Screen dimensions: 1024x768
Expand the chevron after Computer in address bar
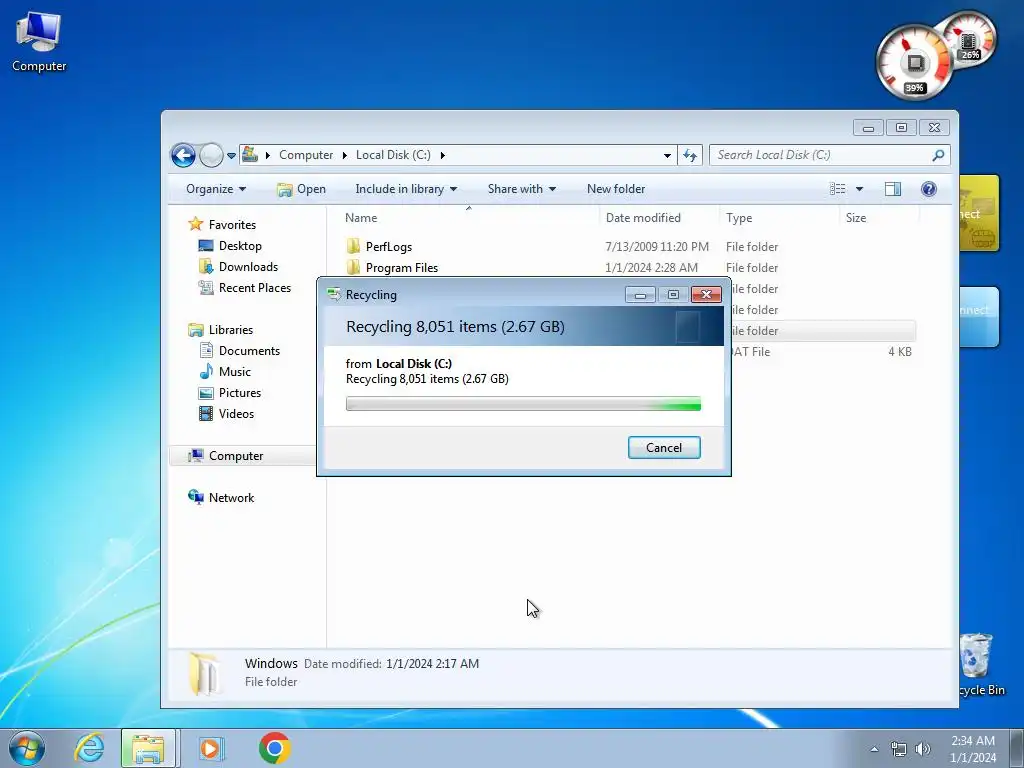(344, 155)
